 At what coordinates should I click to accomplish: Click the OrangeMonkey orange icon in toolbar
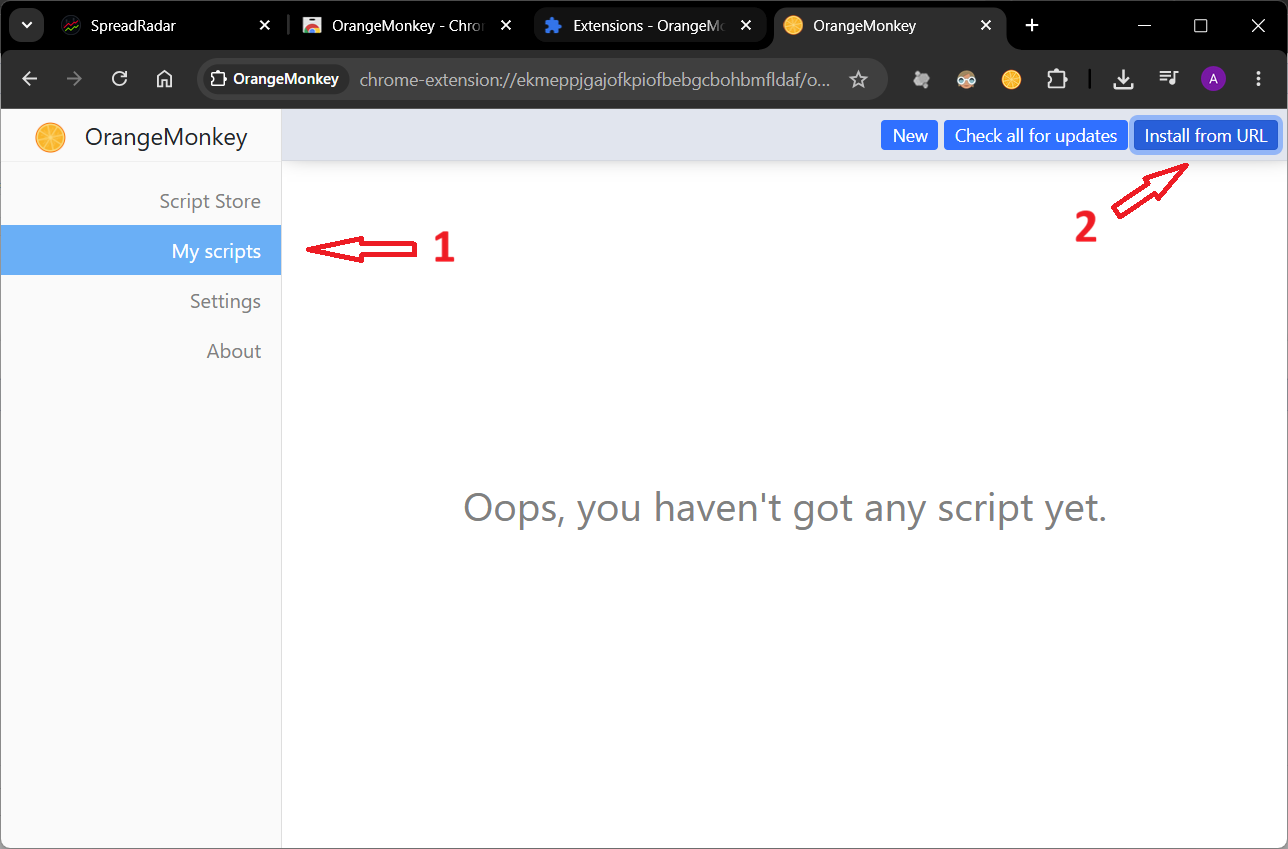[x=1011, y=79]
